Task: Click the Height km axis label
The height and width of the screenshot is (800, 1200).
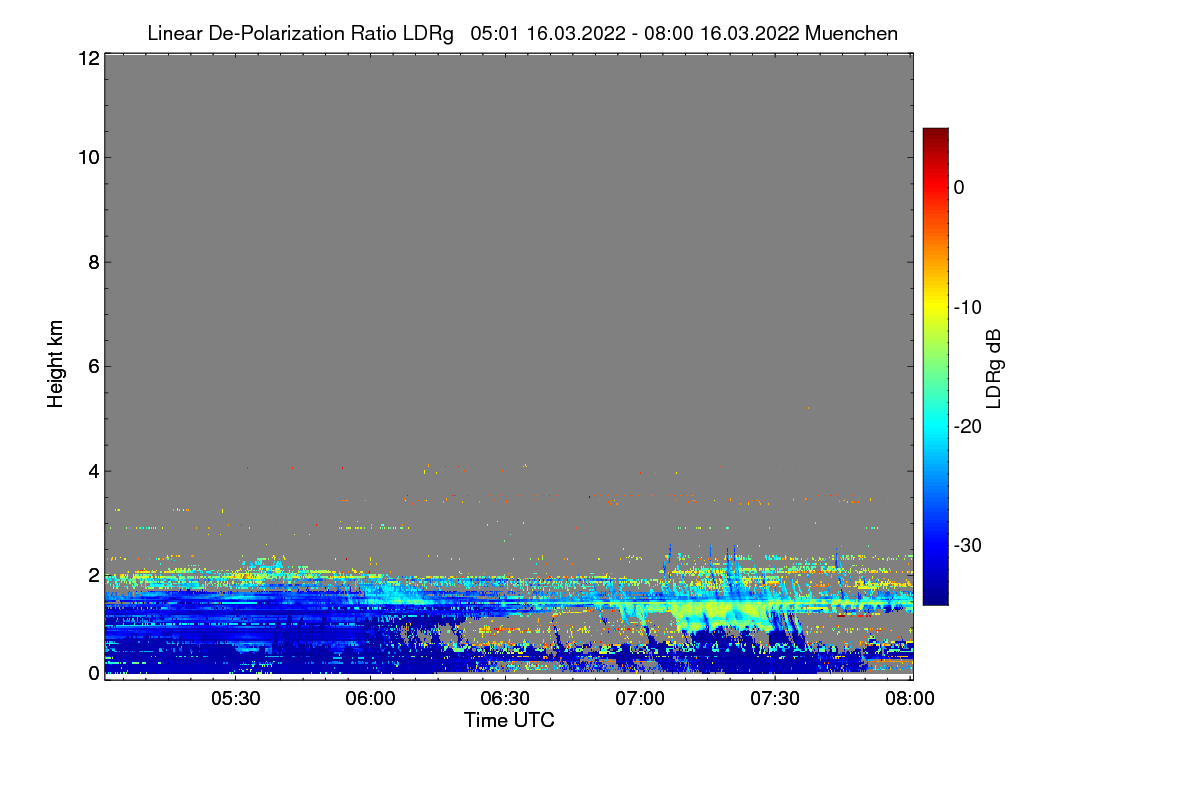Action: 56,364
